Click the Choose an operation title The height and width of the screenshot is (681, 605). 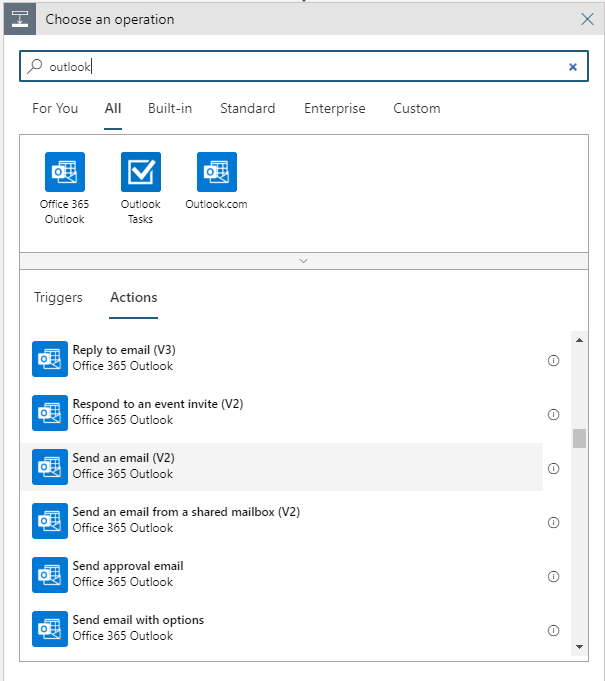click(x=110, y=20)
